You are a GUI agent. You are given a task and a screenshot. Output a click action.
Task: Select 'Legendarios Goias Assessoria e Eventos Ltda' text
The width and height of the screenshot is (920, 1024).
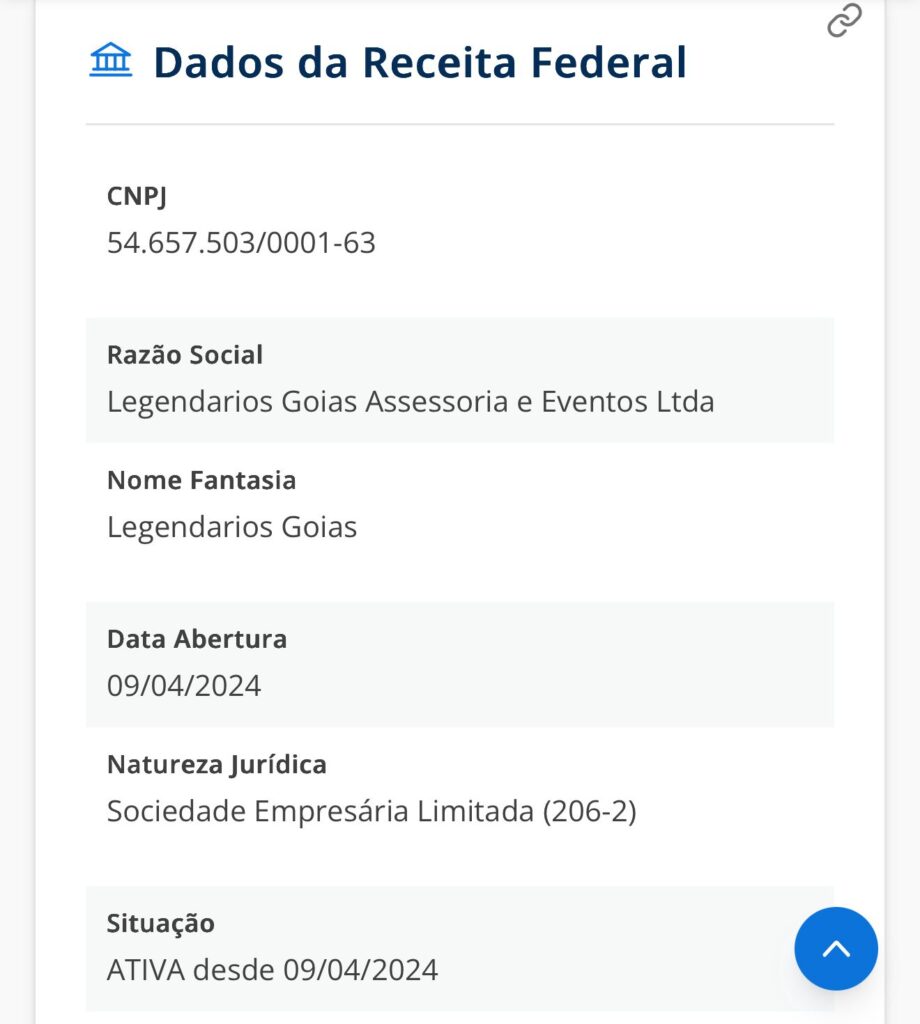(x=410, y=402)
